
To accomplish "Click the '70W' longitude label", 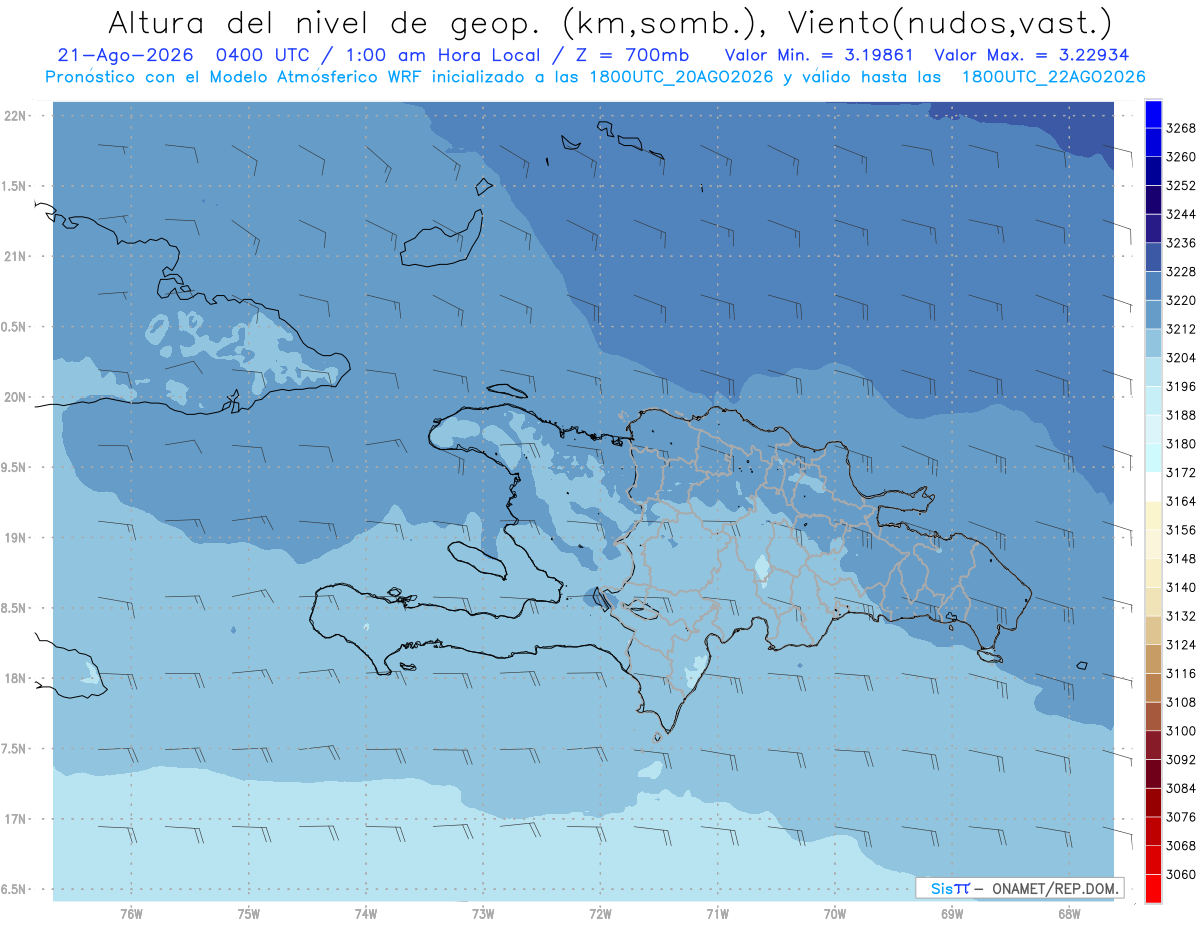I will pyautogui.click(x=834, y=913).
